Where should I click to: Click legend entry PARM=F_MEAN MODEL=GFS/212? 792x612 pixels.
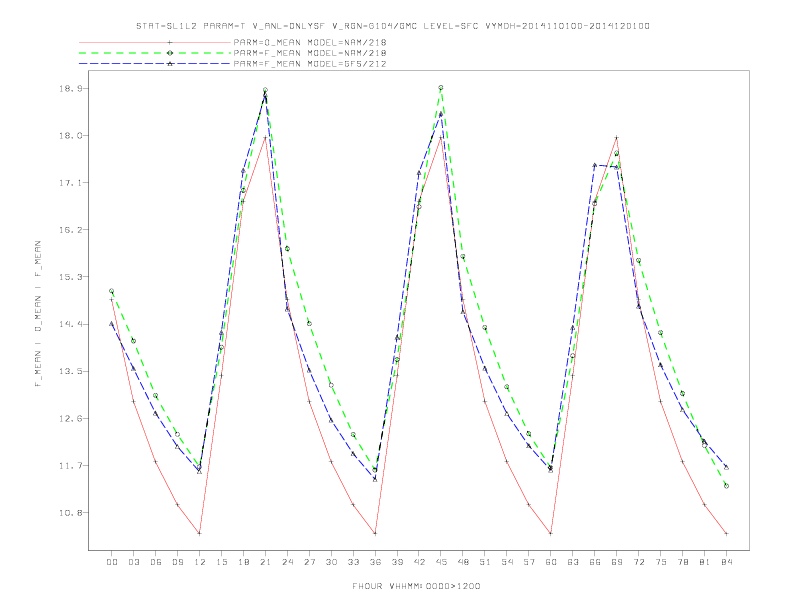click(310, 64)
